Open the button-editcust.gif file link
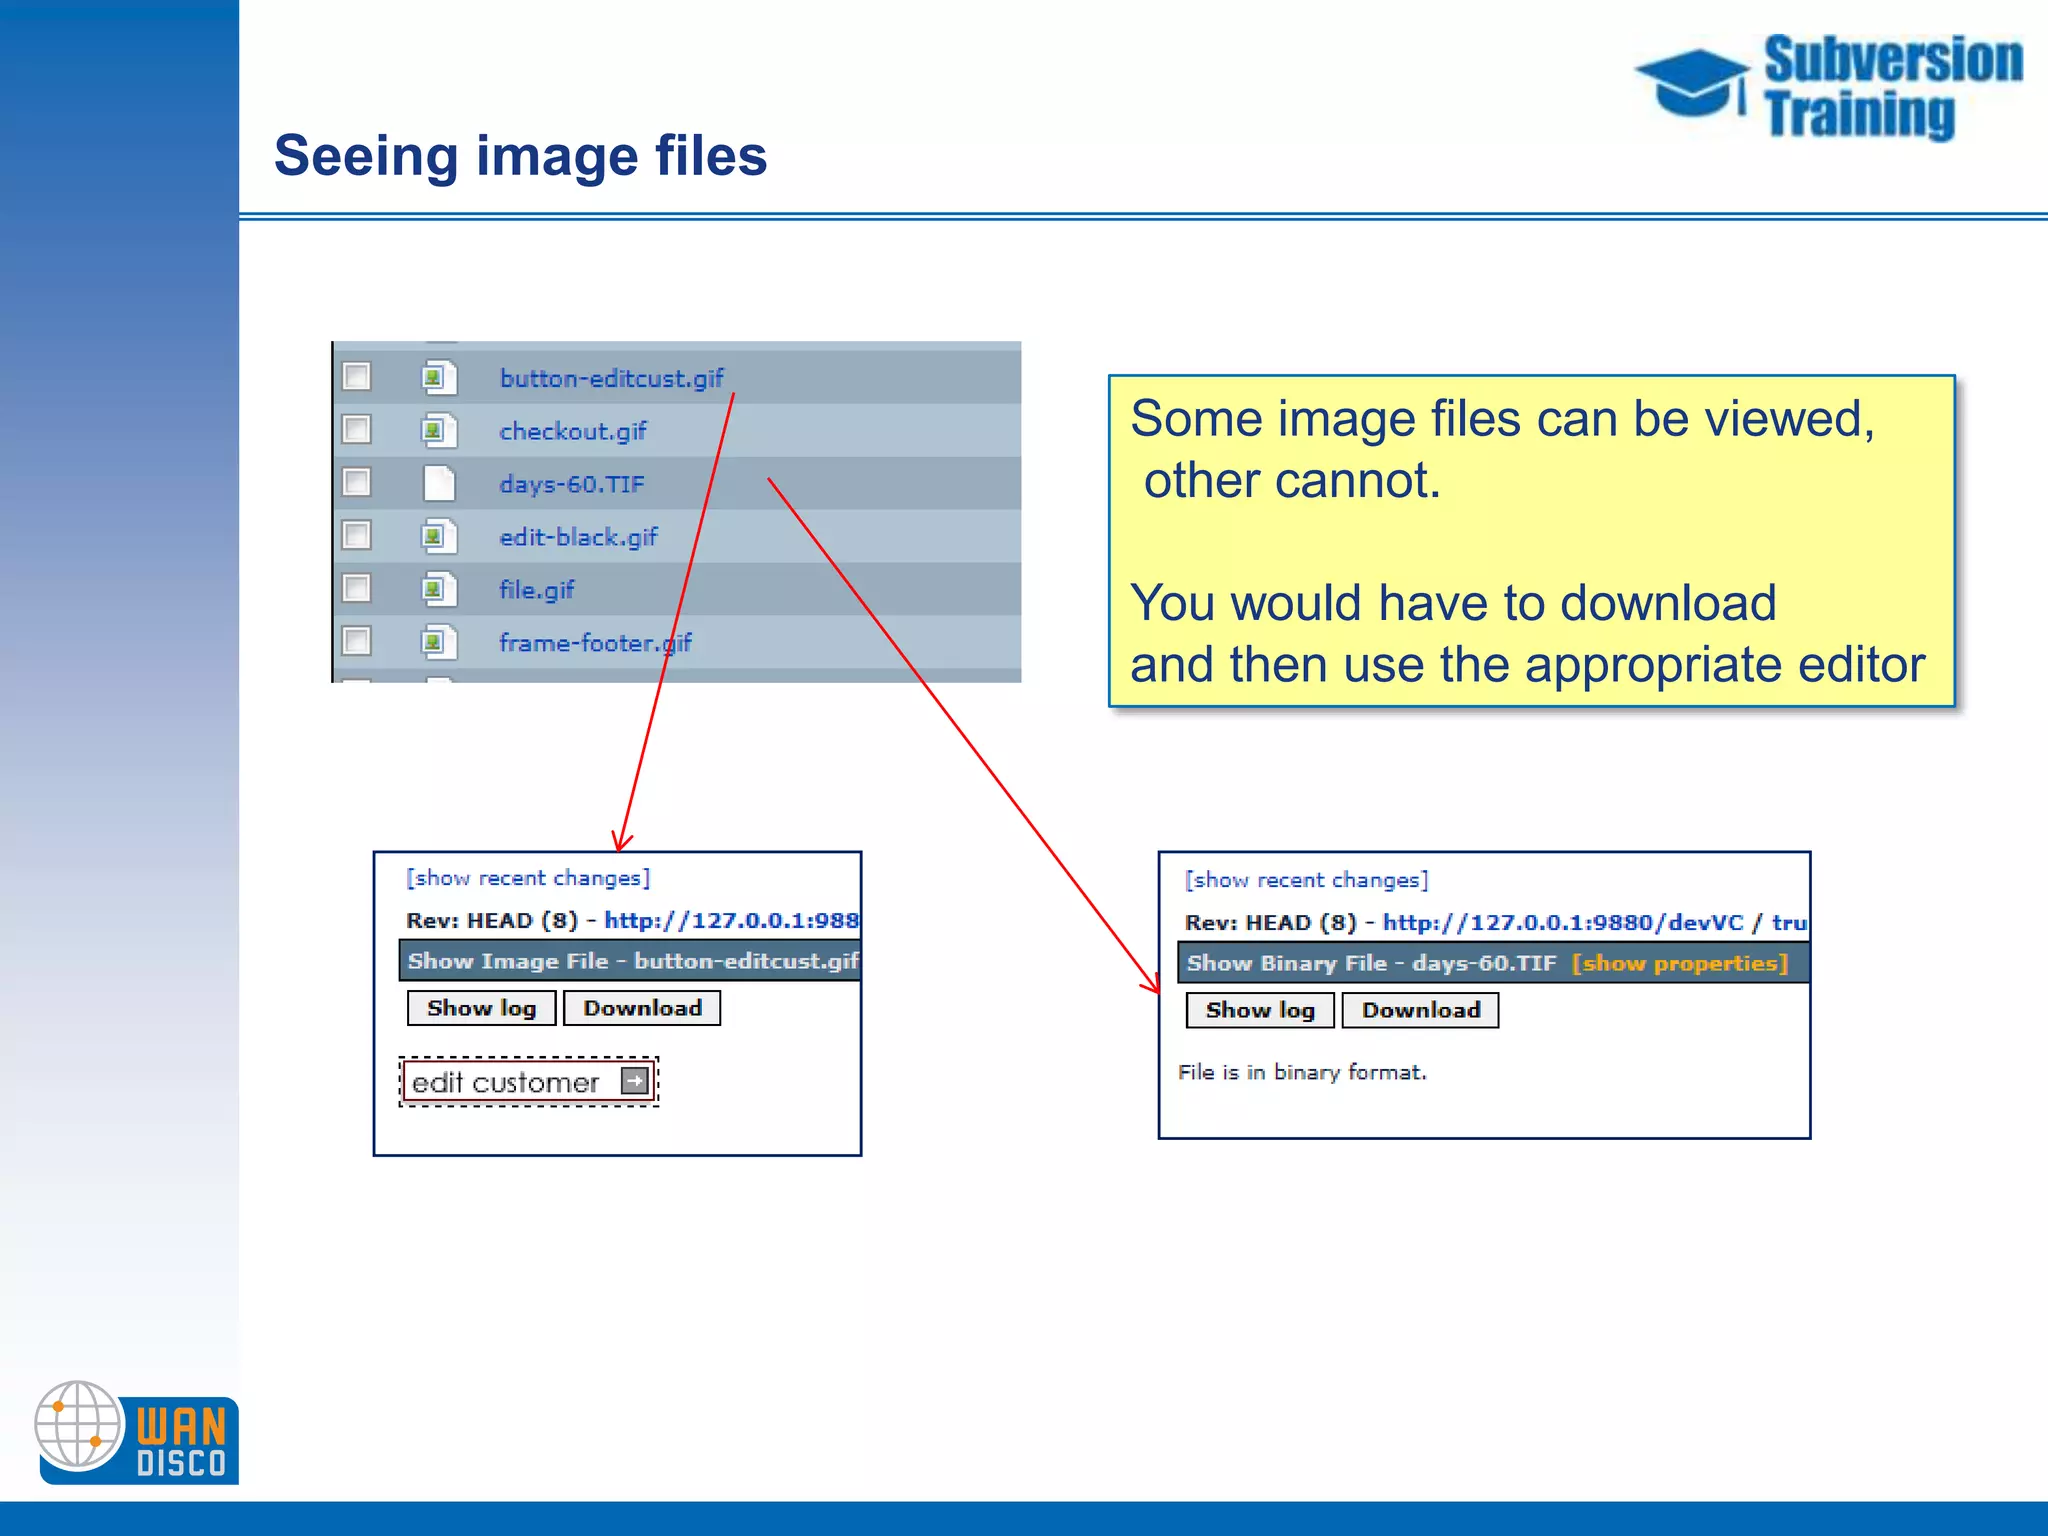 [x=611, y=378]
